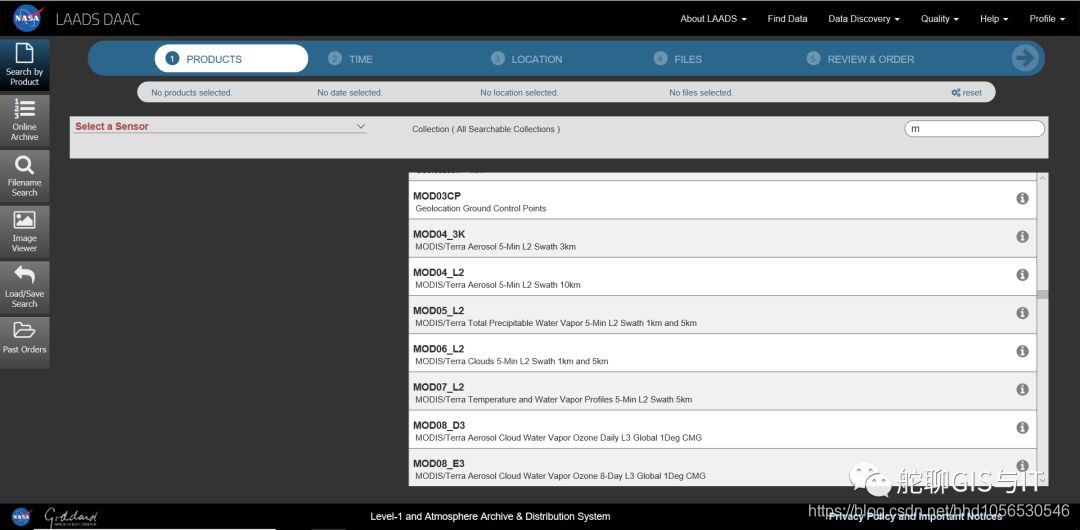Go to the Files step tab
Viewport: 1080px width, 530px height.
click(x=678, y=59)
